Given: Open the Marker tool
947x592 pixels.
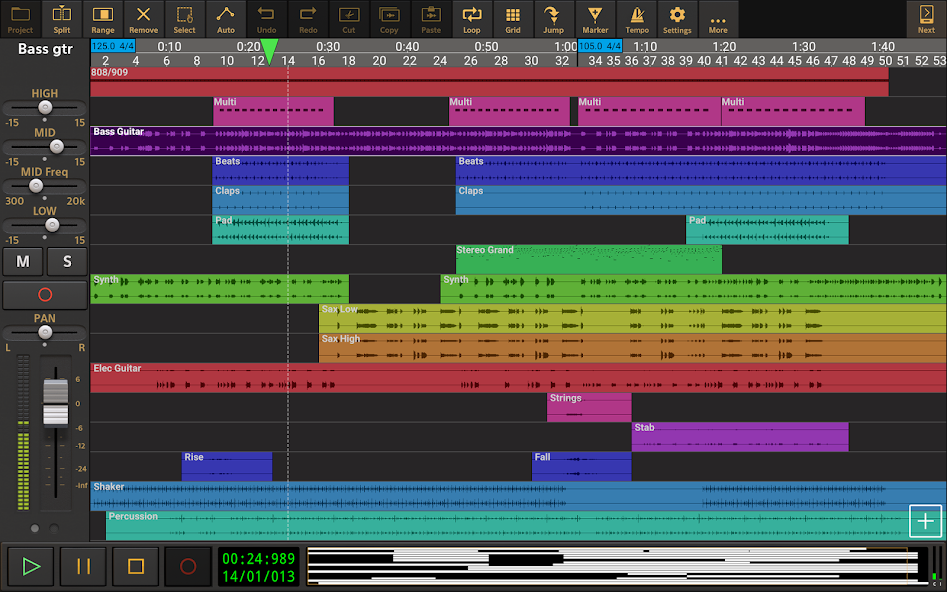Looking at the screenshot, I should click(x=595, y=18).
